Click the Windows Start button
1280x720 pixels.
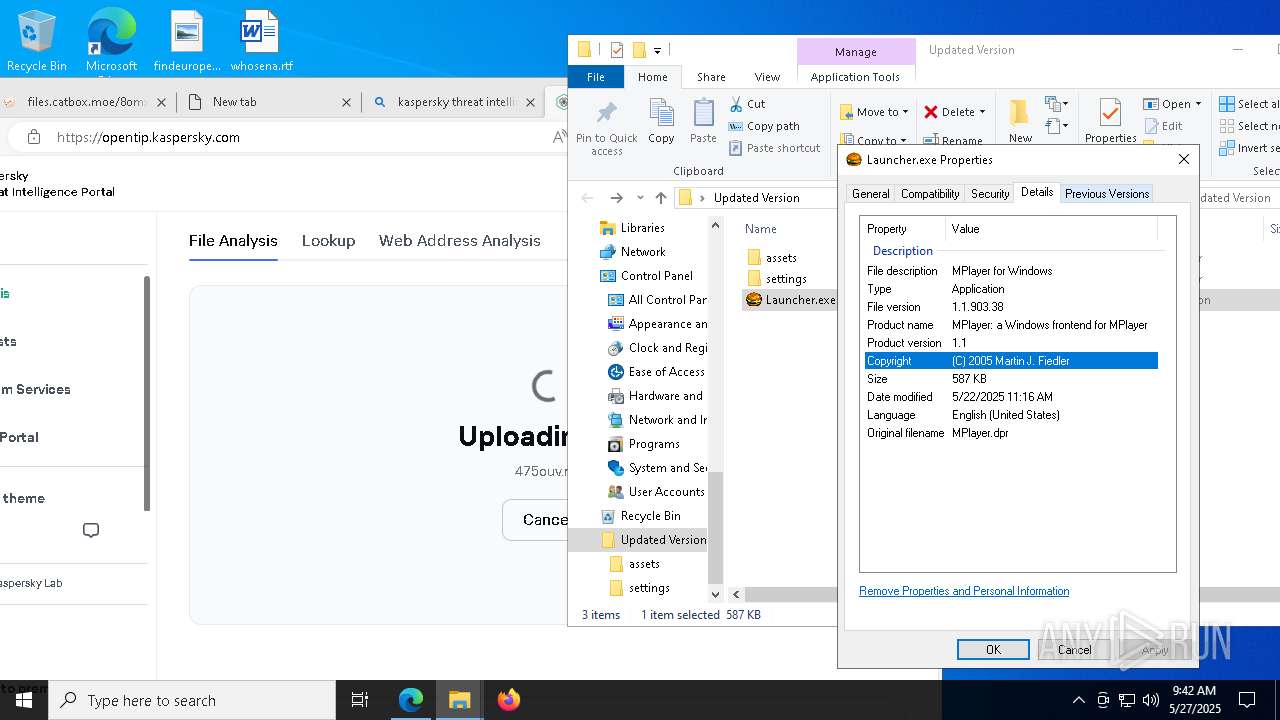pos(24,700)
